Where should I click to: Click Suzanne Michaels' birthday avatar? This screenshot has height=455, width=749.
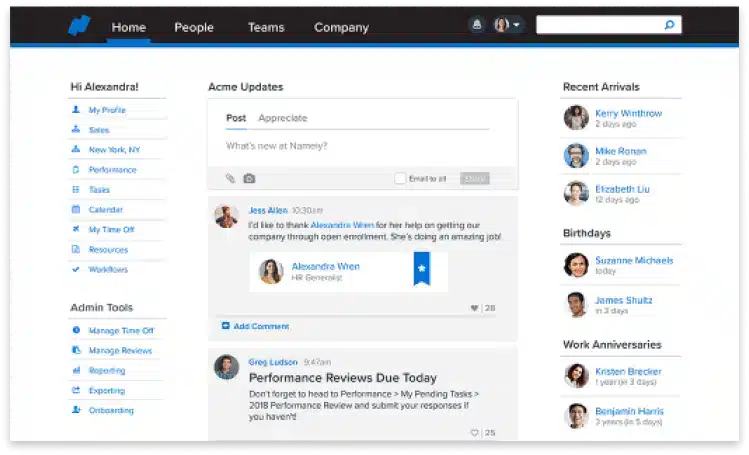coord(576,265)
